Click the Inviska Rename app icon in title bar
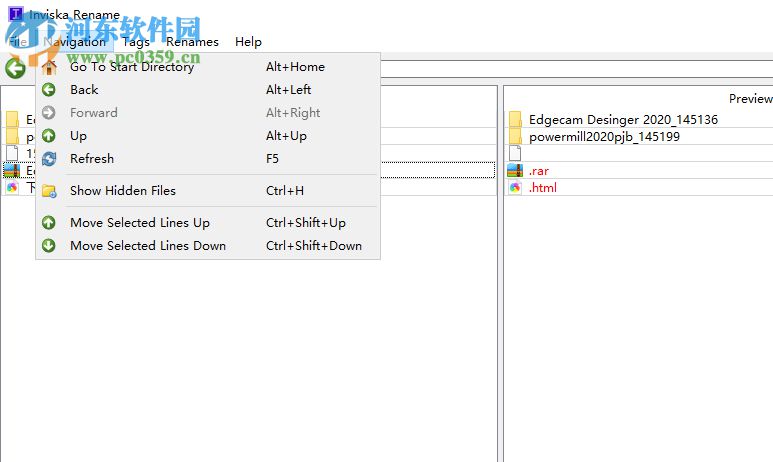 (16, 14)
